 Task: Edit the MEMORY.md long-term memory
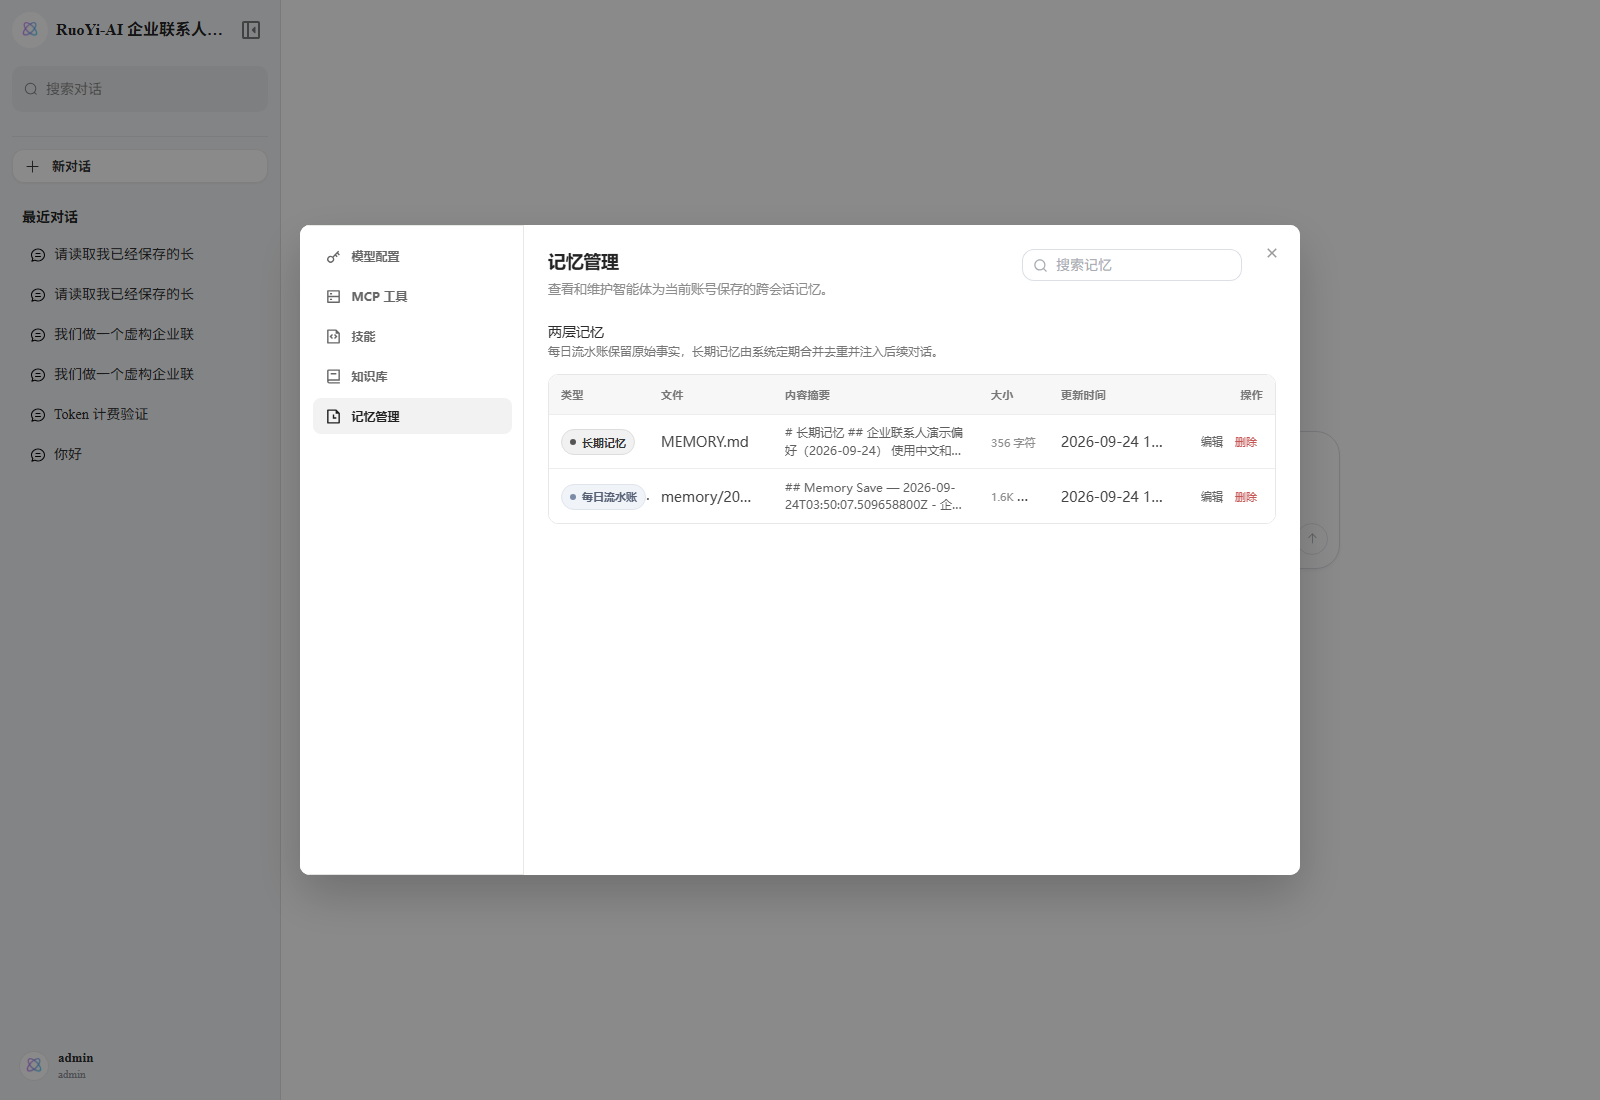pyautogui.click(x=1212, y=442)
